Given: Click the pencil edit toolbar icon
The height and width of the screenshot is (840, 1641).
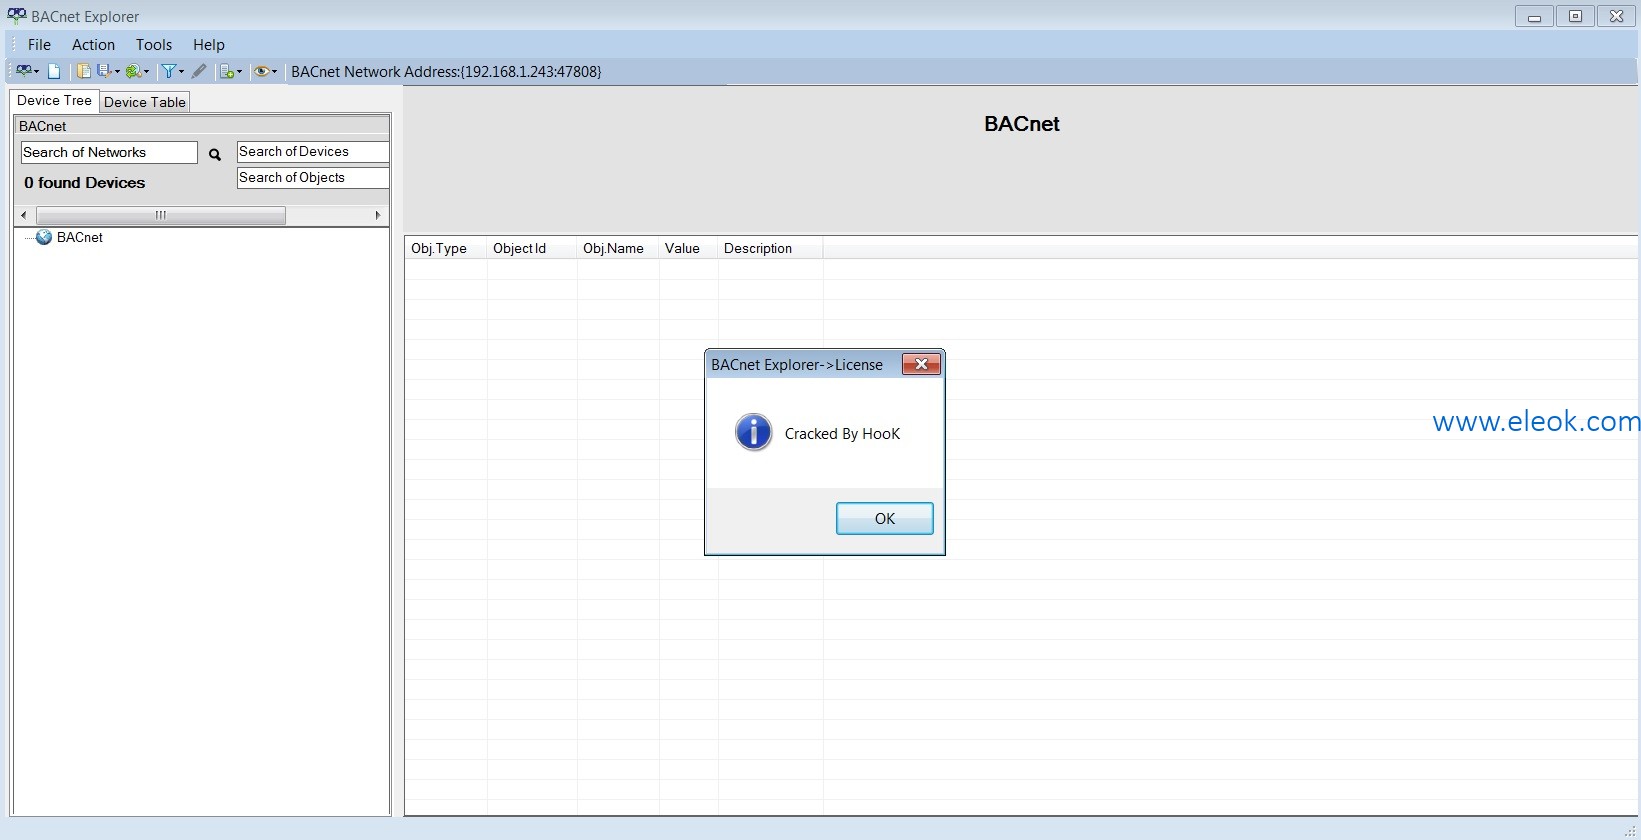Looking at the screenshot, I should pyautogui.click(x=199, y=71).
